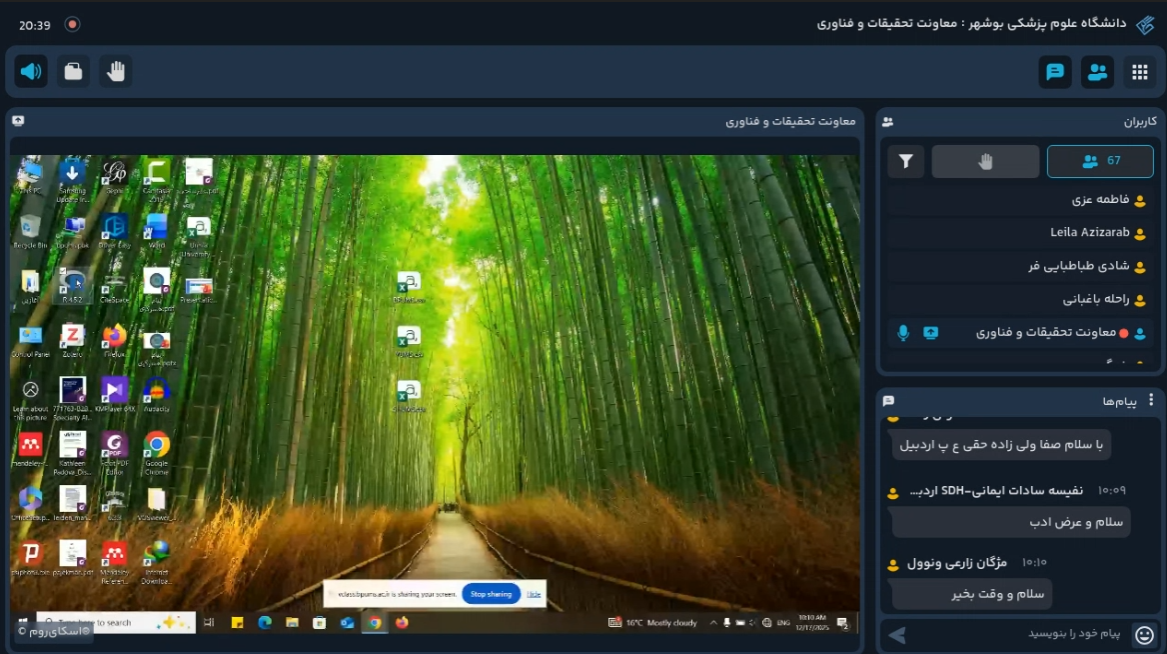The width and height of the screenshot is (1167, 654).
Task: Toggle the chat panel button in top bar
Action: pos(1054,72)
